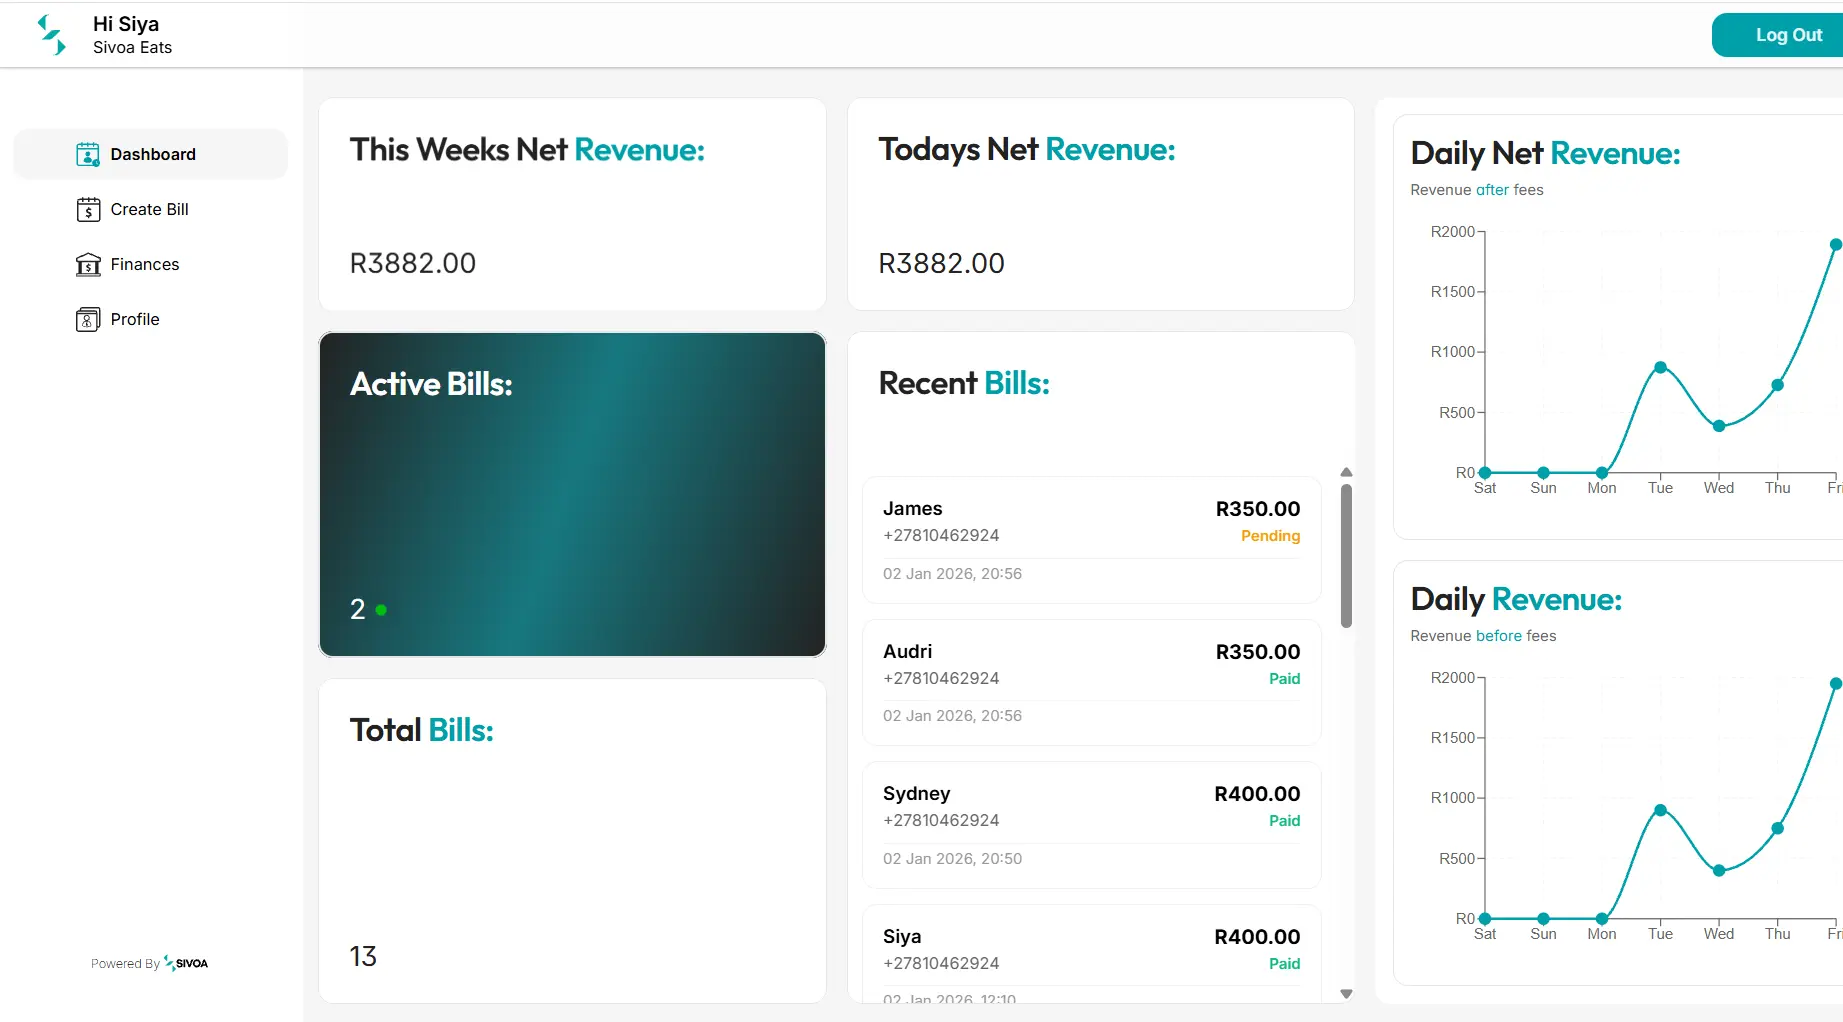
Task: Click the Create Bill icon
Action: click(x=88, y=209)
